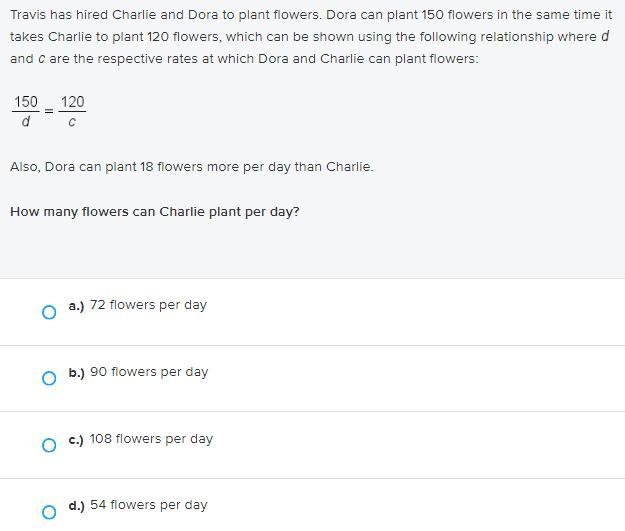
Task: Click the bold "d.)" option label
Action: pyautogui.click(x=77, y=505)
